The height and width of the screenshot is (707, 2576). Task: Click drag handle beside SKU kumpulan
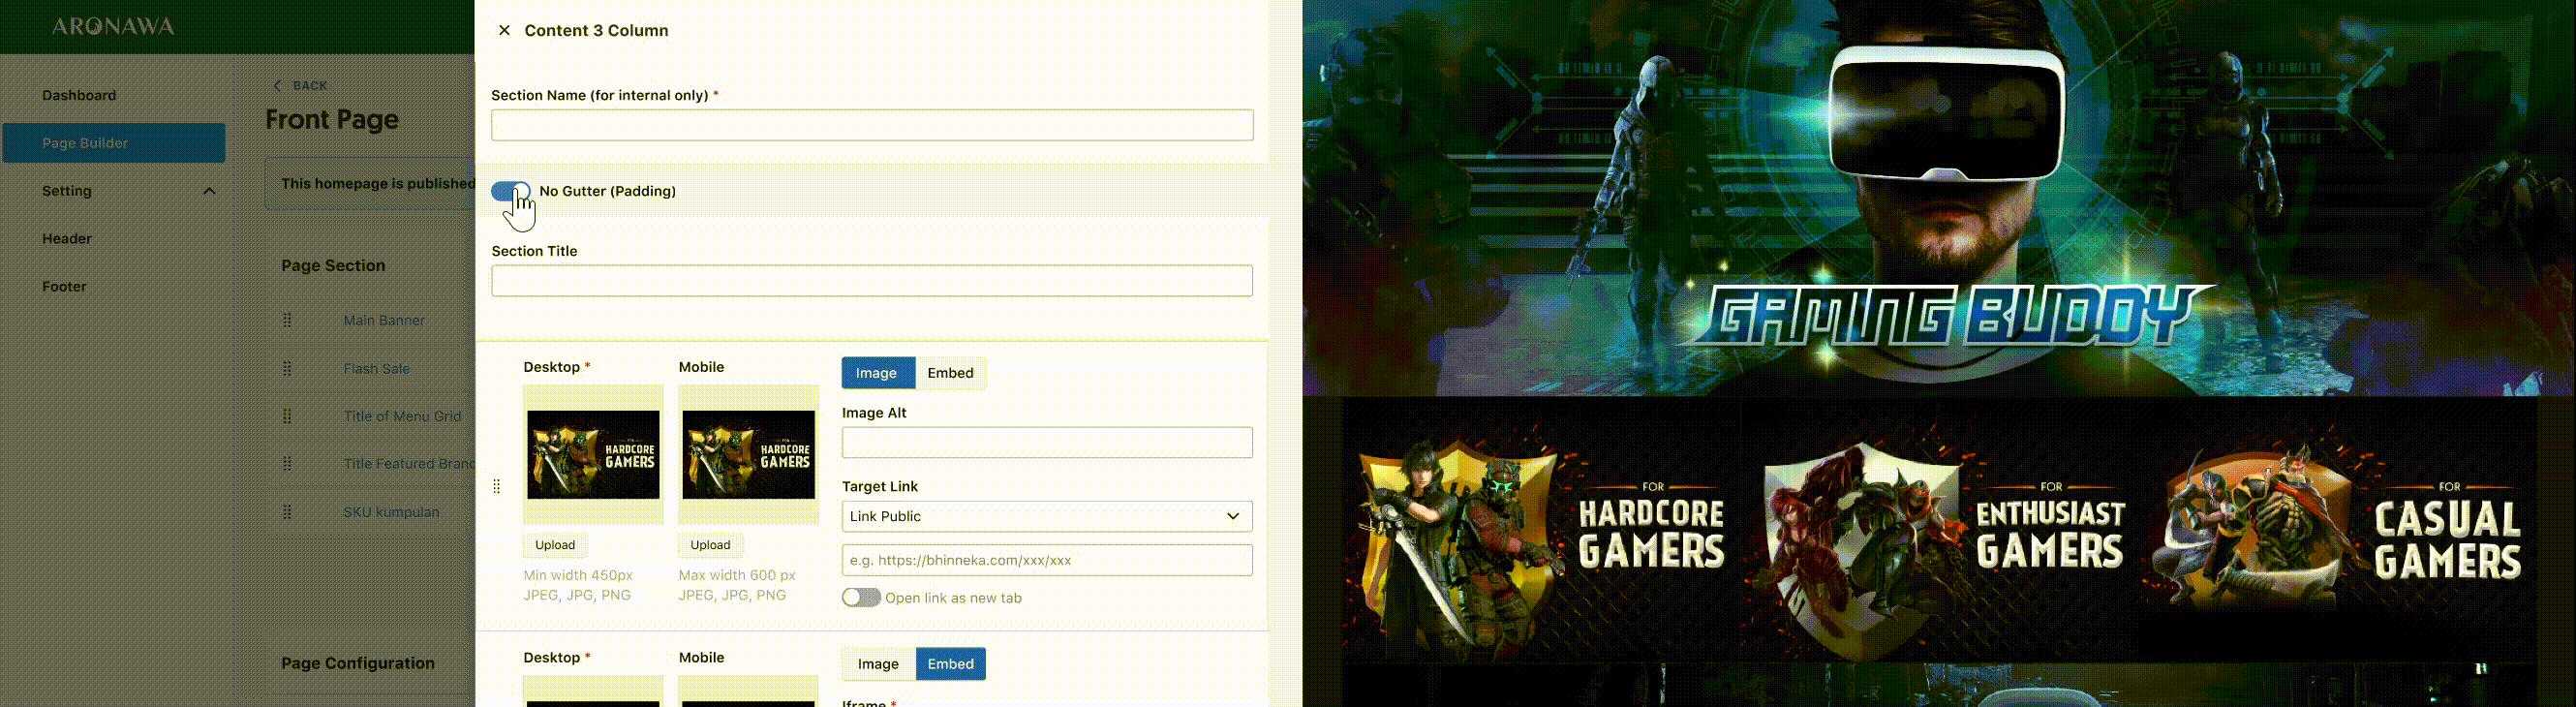(x=287, y=512)
